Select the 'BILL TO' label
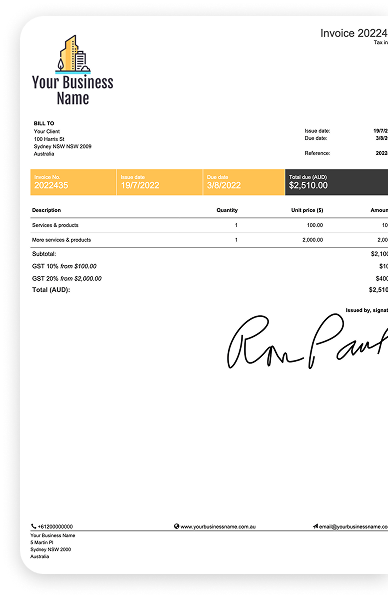Screen dimensions: 388x598 click(x=44, y=123)
